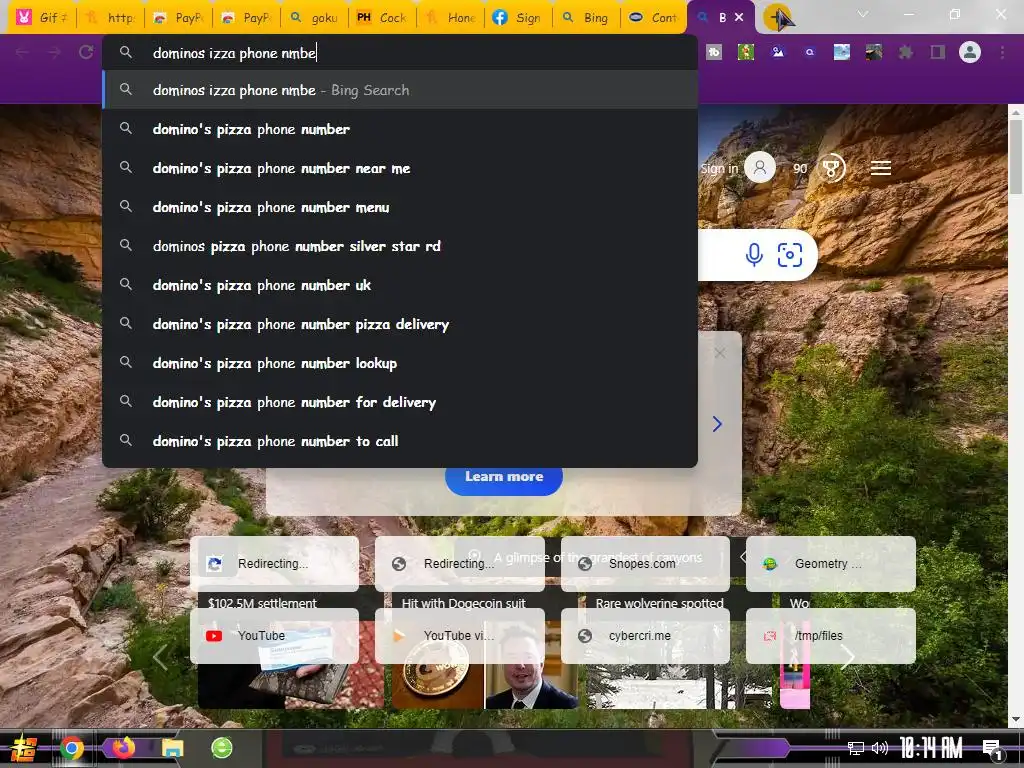Image resolution: width=1024 pixels, height=768 pixels.
Task: Toggle the browser side panel
Action: 938,52
